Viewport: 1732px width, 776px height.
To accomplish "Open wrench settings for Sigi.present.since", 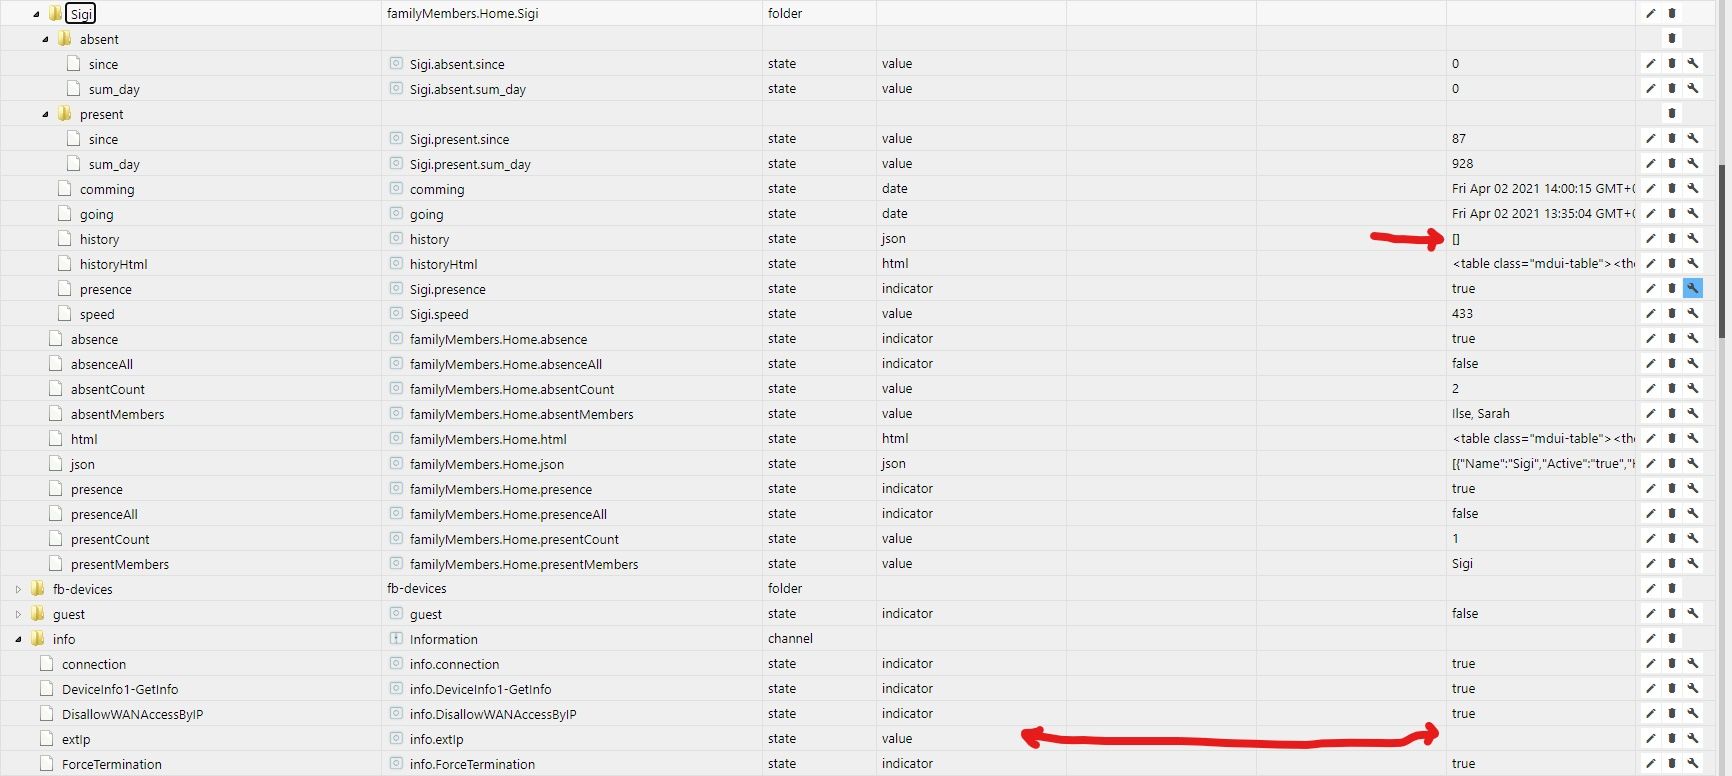I will pyautogui.click(x=1693, y=139).
